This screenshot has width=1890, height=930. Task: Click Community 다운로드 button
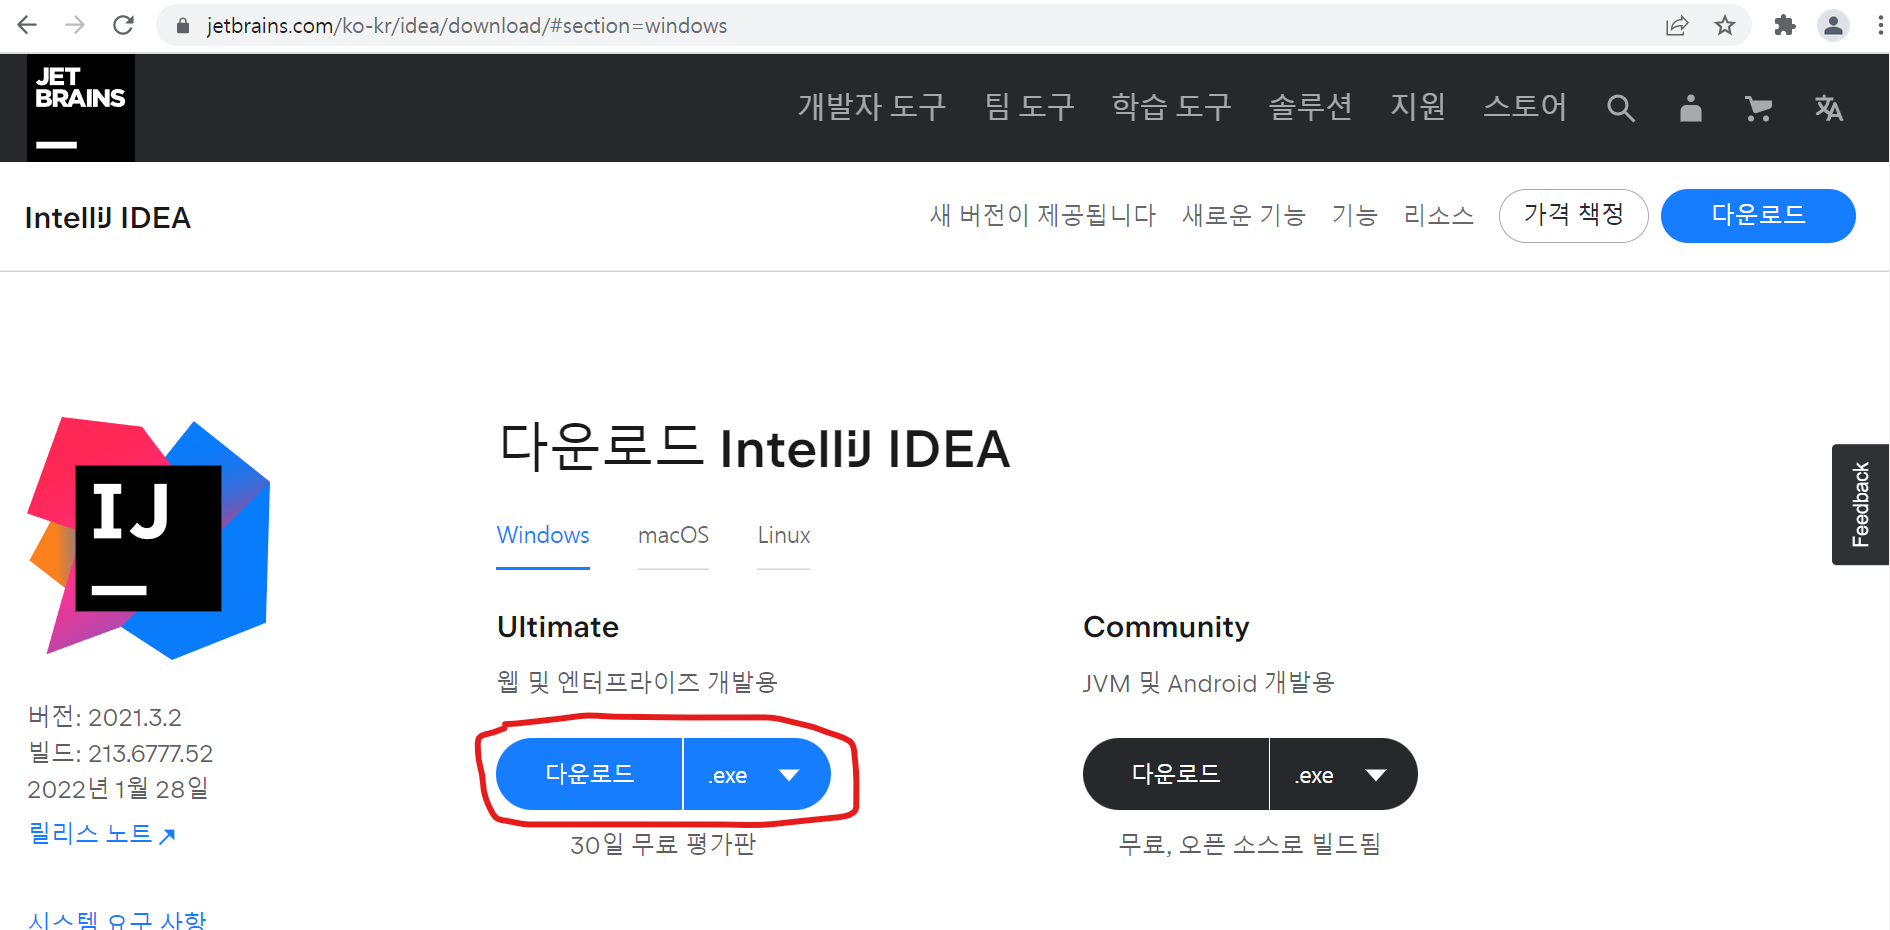[x=1175, y=774]
